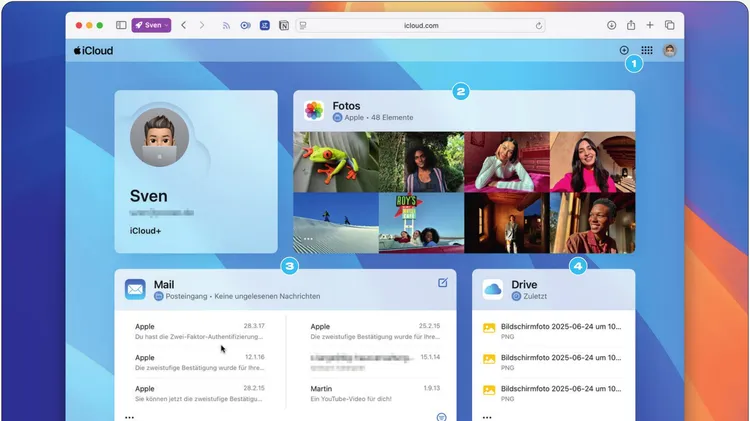The height and width of the screenshot is (421, 750).
Task: Click the Drive title
Action: click(x=524, y=285)
